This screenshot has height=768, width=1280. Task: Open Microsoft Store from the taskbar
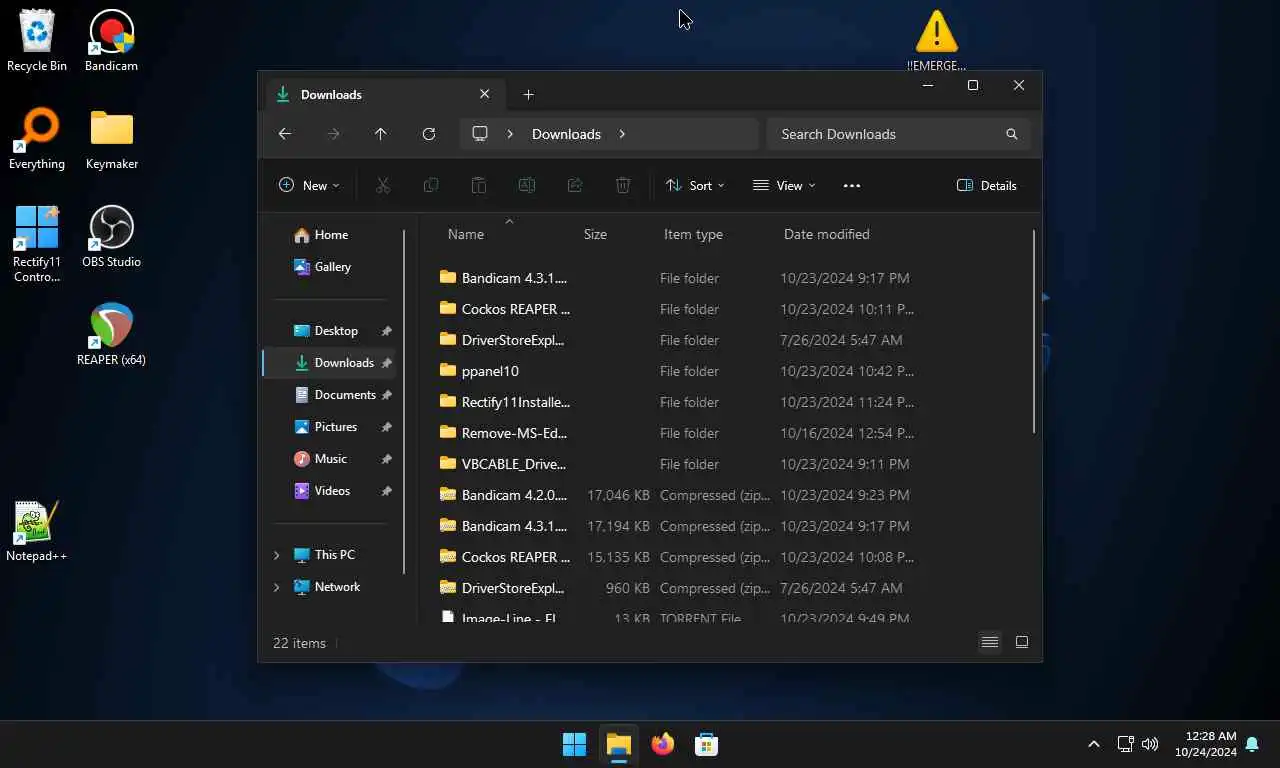coord(706,744)
